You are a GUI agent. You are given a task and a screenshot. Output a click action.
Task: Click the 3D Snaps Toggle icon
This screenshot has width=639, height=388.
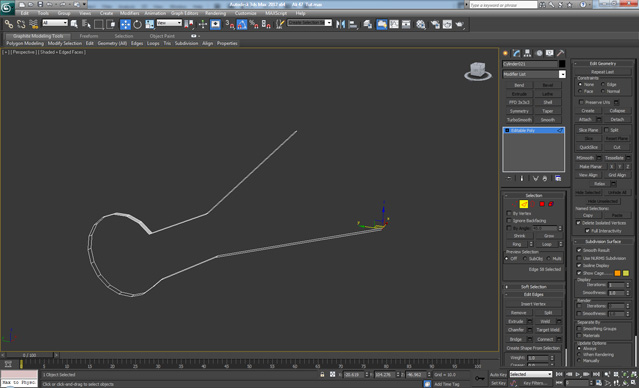coord(230,24)
